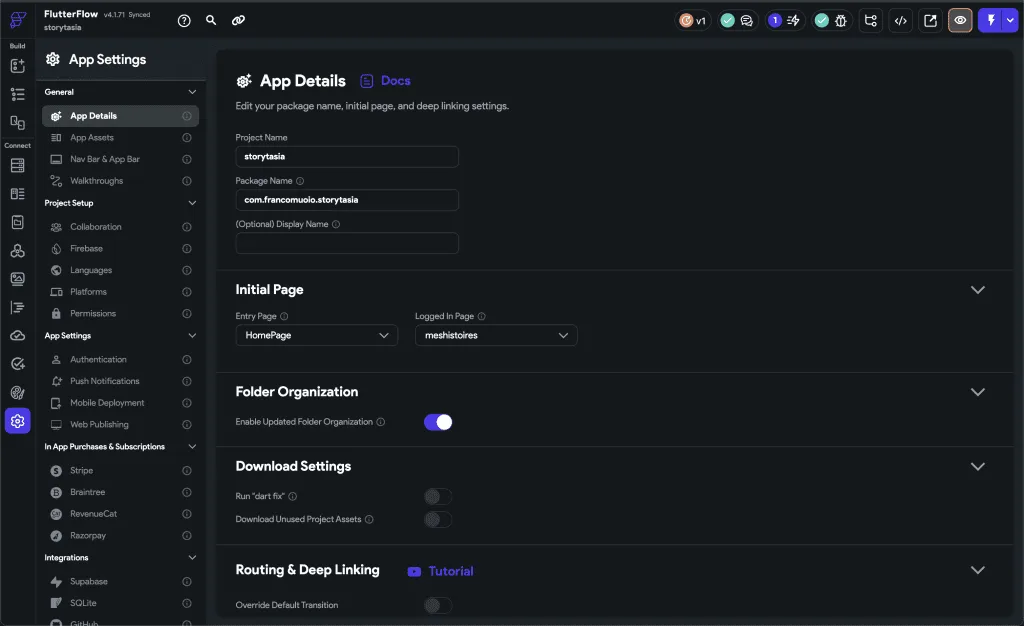Click the lightning bolt run button

(990, 20)
